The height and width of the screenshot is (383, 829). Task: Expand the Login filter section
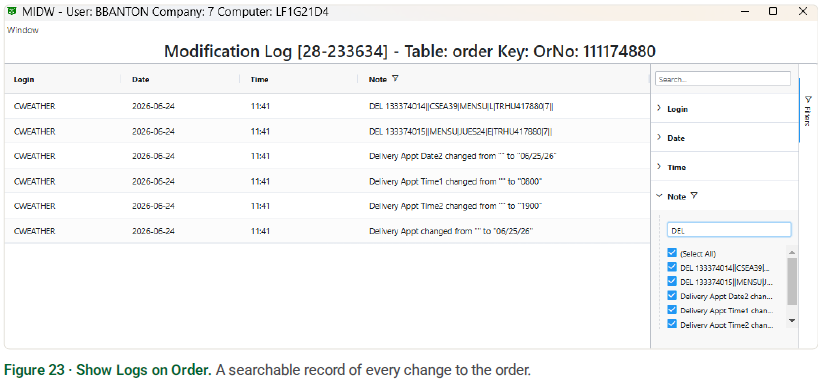[x=724, y=108]
